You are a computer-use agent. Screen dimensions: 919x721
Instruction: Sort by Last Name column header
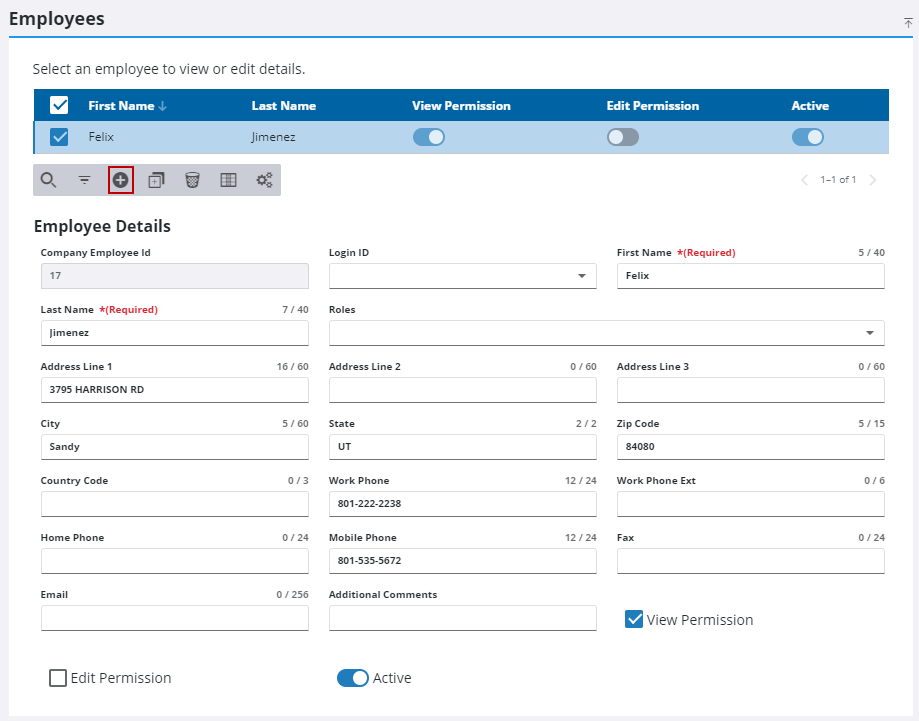pos(284,106)
